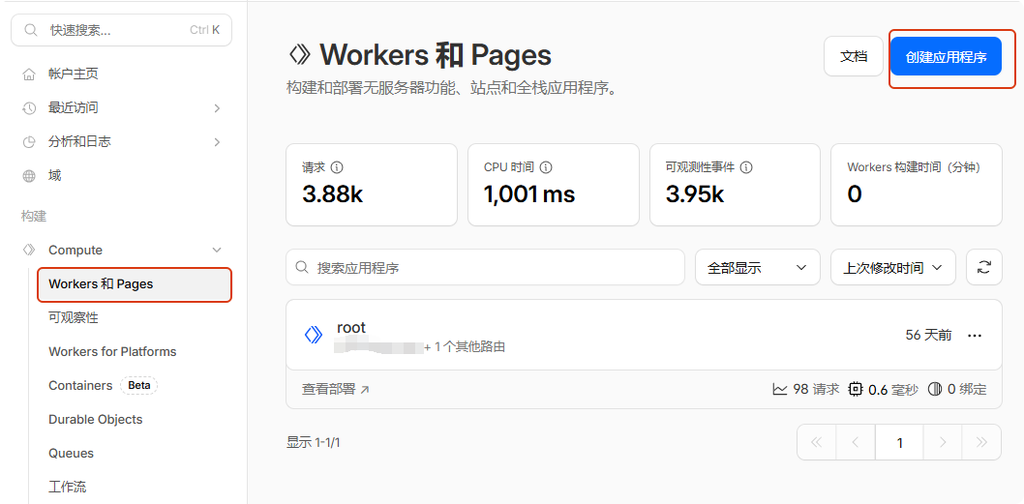Screen dimensions: 1024x504
Task: Click the 56 天前 timestamp
Action: [929, 336]
